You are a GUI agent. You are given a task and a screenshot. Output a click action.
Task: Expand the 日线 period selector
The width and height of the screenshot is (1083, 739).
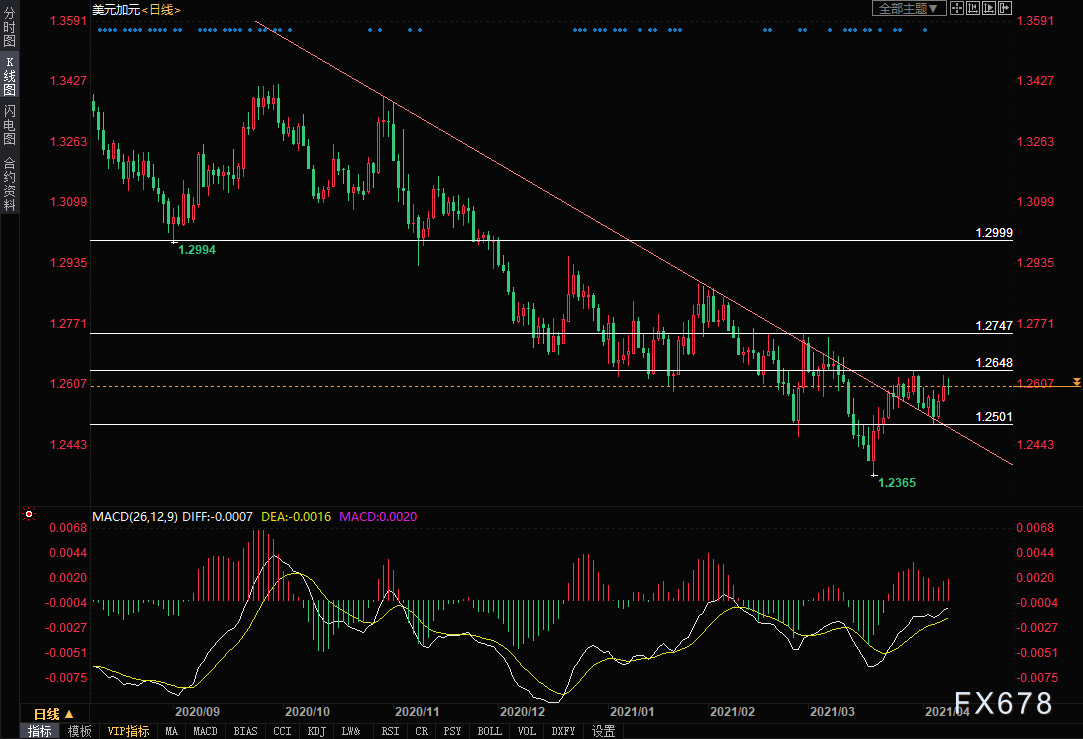[x=53, y=714]
